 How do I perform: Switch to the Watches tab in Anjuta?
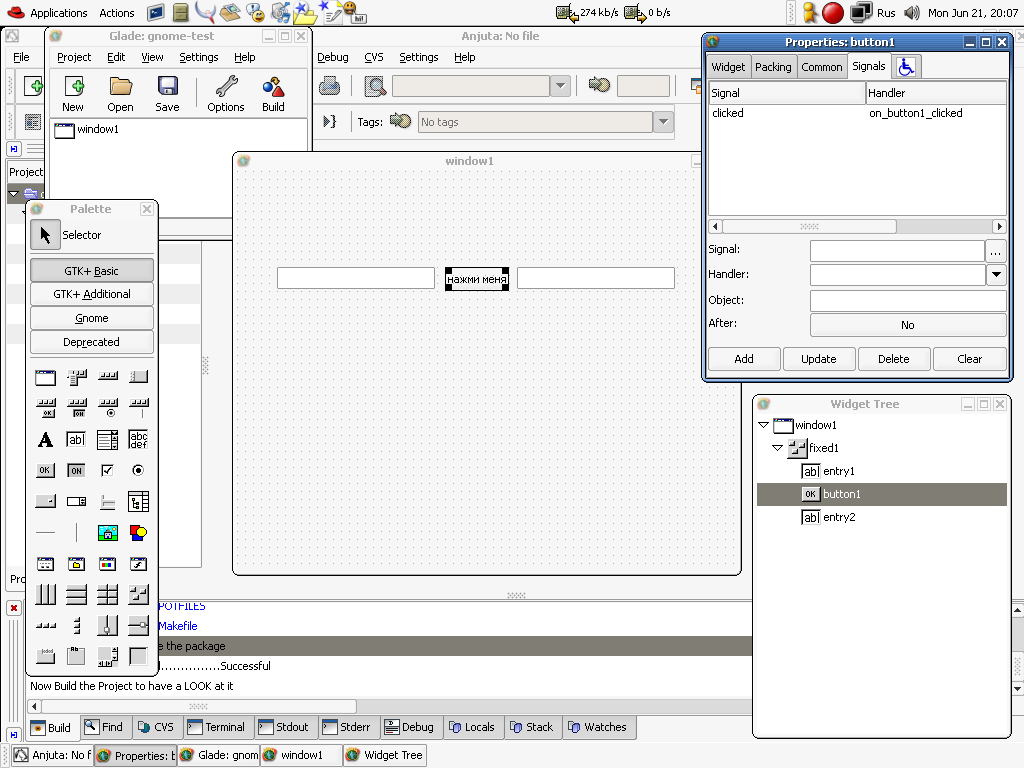click(x=598, y=727)
